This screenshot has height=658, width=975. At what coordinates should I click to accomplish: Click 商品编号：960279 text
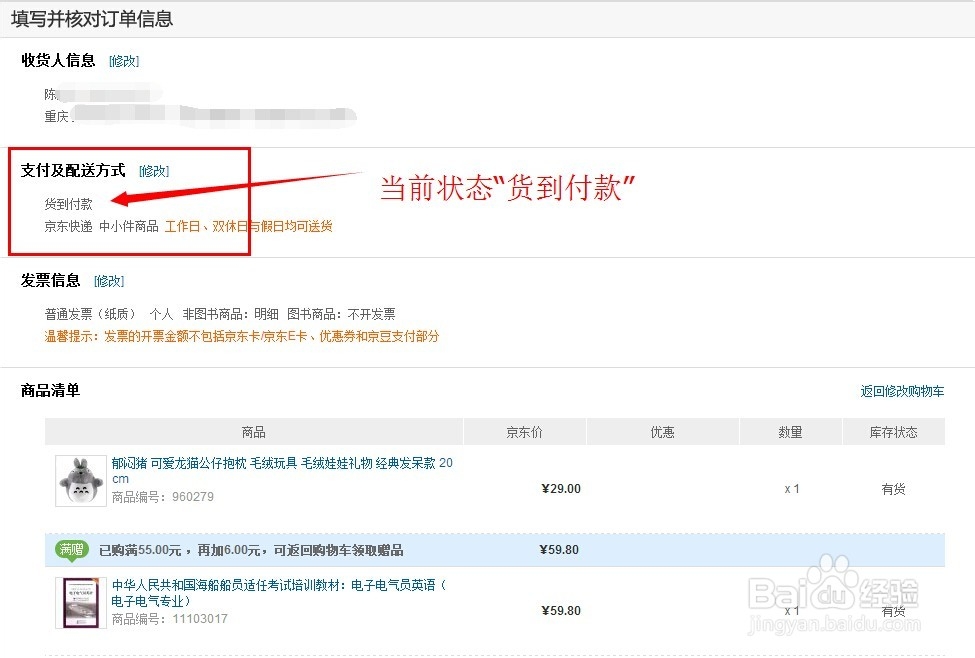163,497
